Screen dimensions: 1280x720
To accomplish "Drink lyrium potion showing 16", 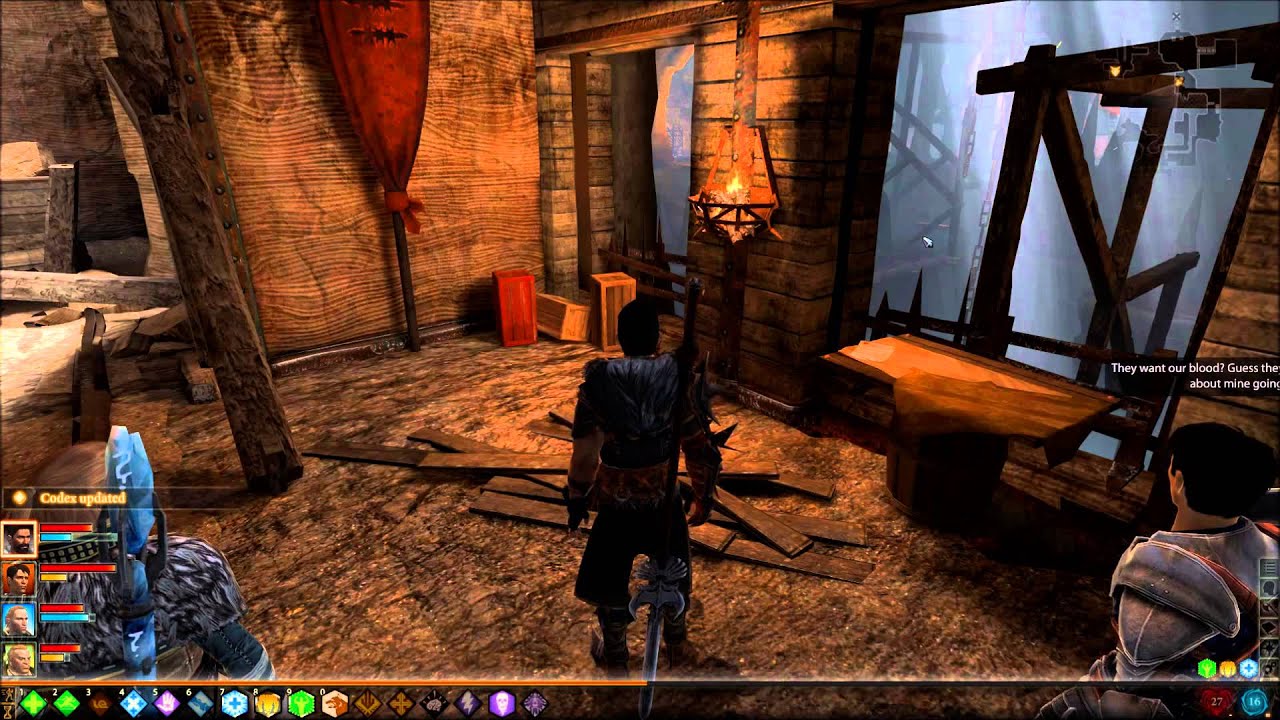I will tap(1255, 702).
